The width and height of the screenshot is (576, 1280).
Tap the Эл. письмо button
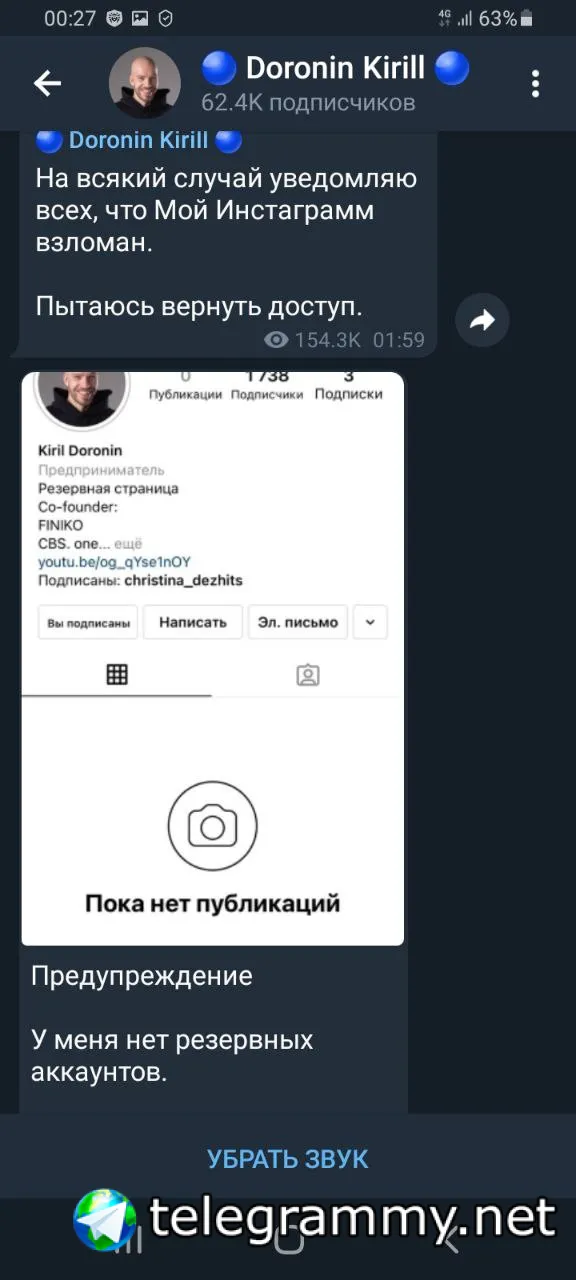tap(298, 622)
